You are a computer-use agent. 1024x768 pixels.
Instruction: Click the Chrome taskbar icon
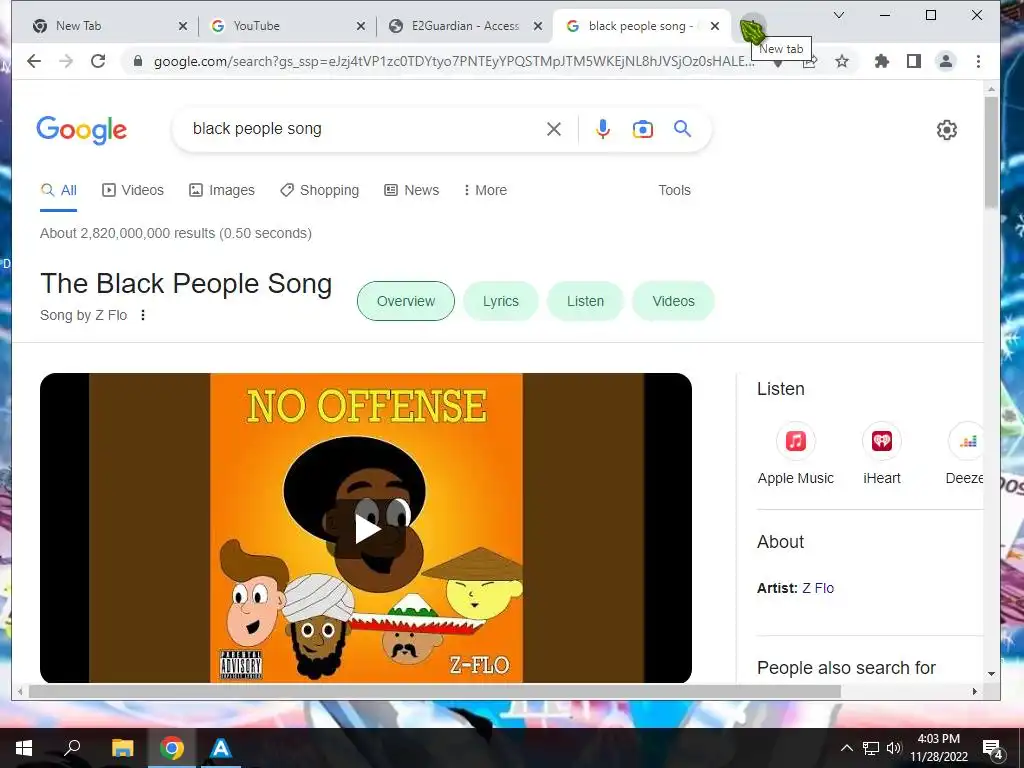172,748
